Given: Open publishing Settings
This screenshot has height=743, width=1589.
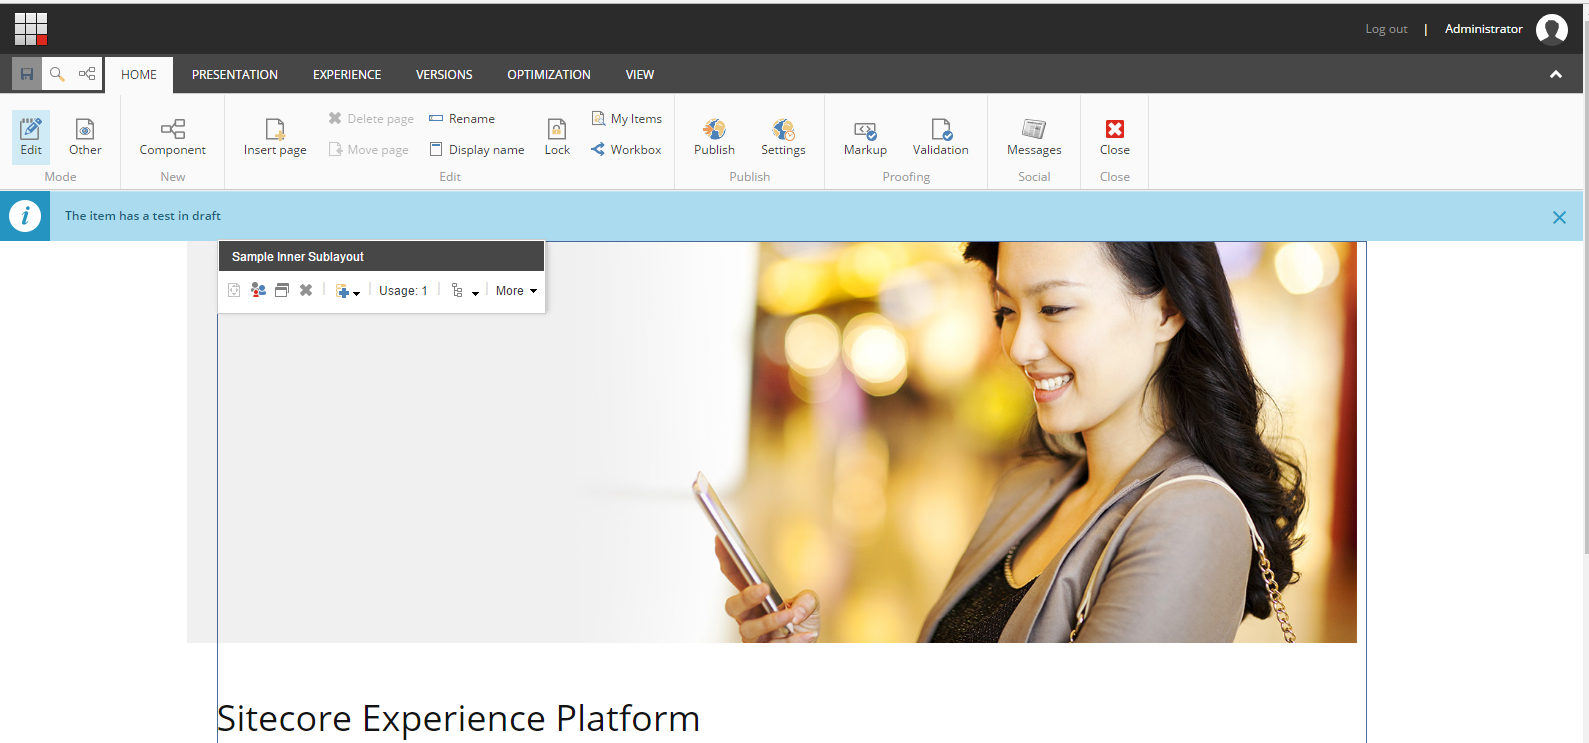Looking at the screenshot, I should [x=783, y=137].
